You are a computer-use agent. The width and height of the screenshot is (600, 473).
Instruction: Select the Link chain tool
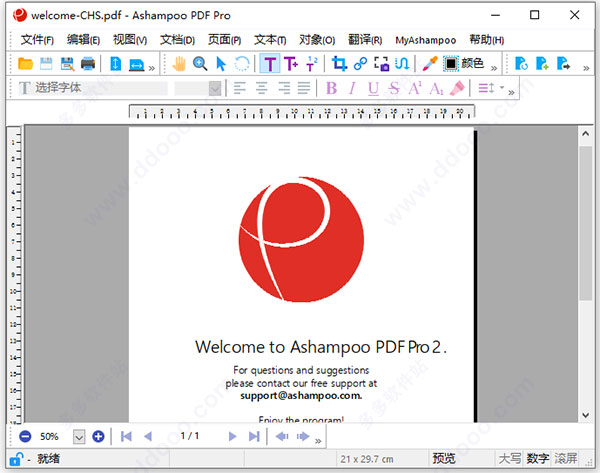(360, 64)
